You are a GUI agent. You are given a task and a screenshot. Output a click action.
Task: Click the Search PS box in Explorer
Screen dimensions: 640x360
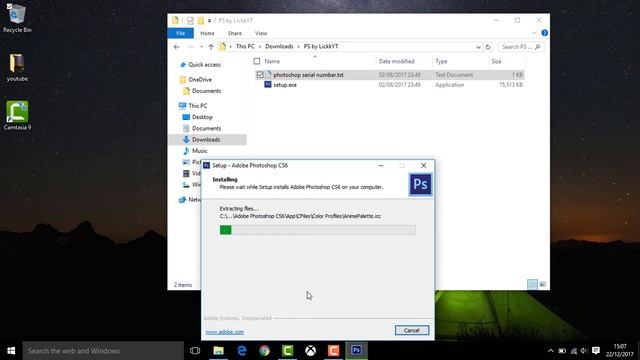pyautogui.click(x=521, y=47)
